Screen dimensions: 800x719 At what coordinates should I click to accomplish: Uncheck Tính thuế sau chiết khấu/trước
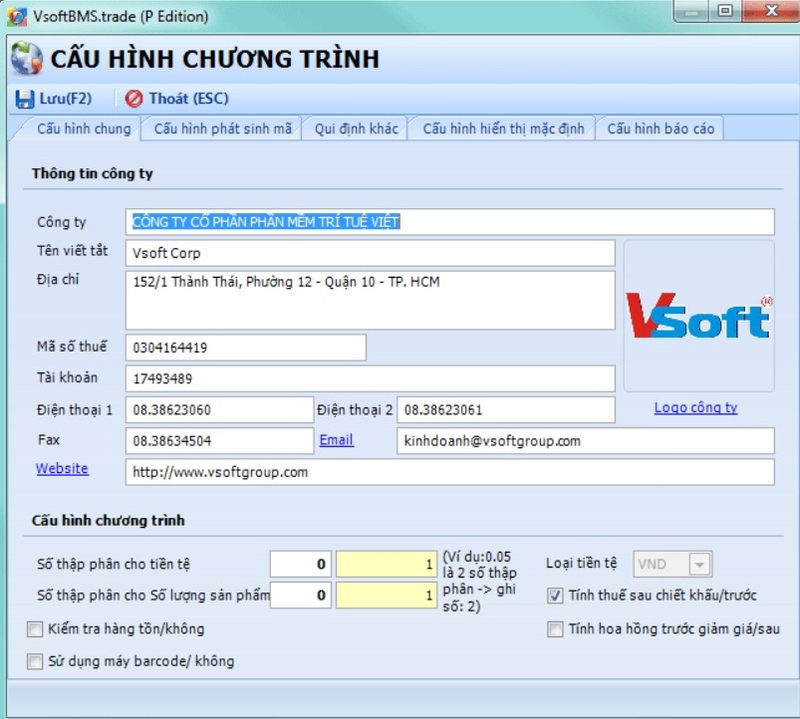click(x=555, y=596)
